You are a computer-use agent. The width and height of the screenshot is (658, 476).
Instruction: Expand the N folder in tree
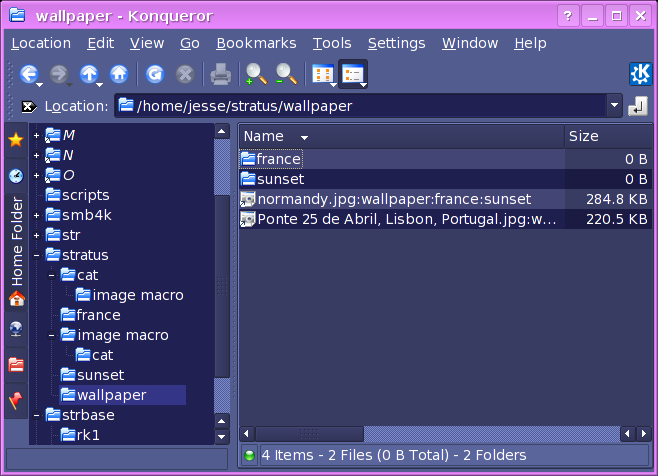[37, 155]
